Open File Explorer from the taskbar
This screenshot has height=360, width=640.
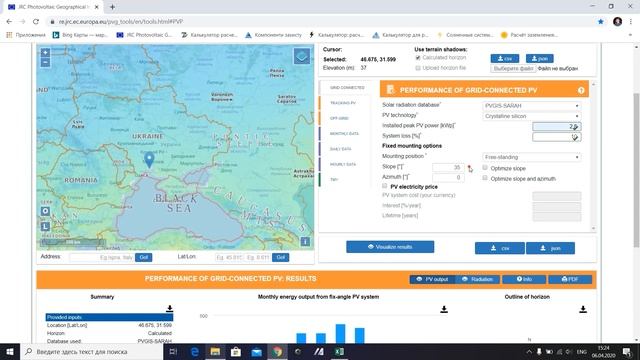215,351
